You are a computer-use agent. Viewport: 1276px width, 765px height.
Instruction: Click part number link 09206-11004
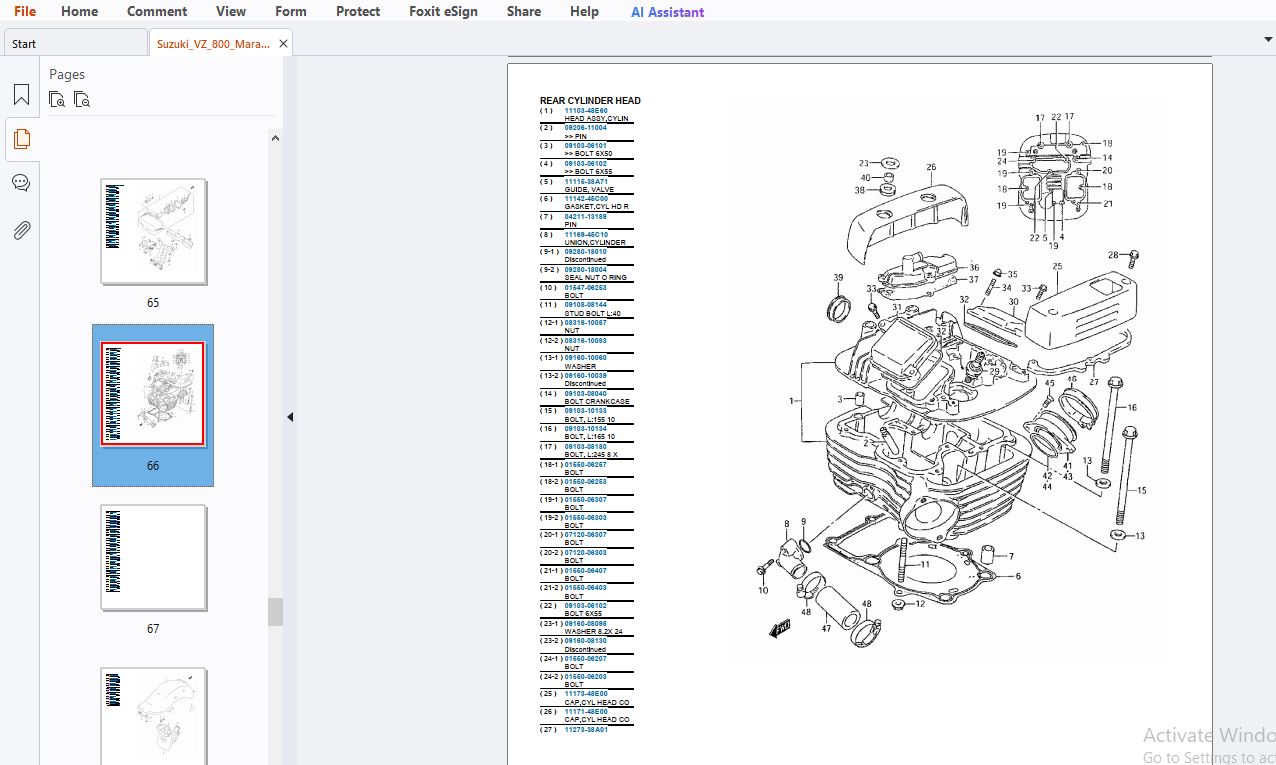585,128
